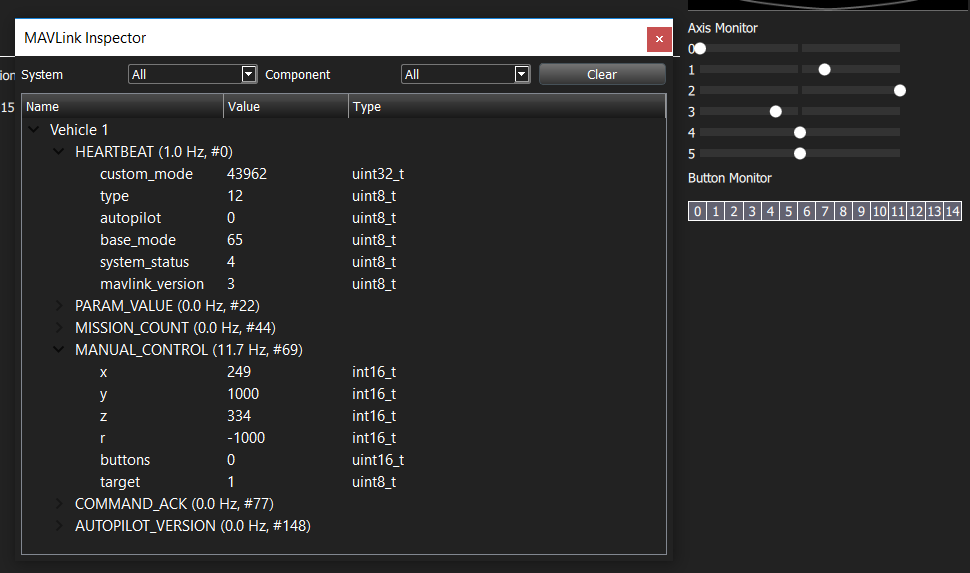Screen dimensions: 970x573
Task: Click button monitor indicator 9
Action: click(861, 211)
